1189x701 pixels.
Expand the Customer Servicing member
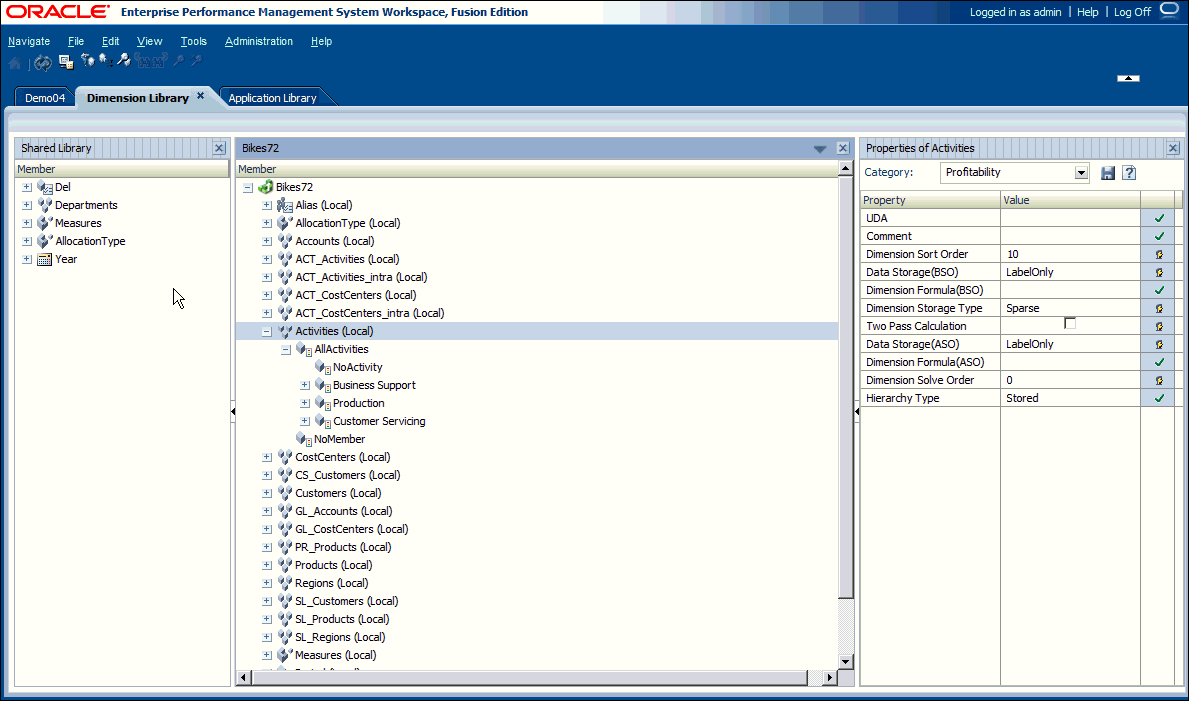[x=305, y=422]
